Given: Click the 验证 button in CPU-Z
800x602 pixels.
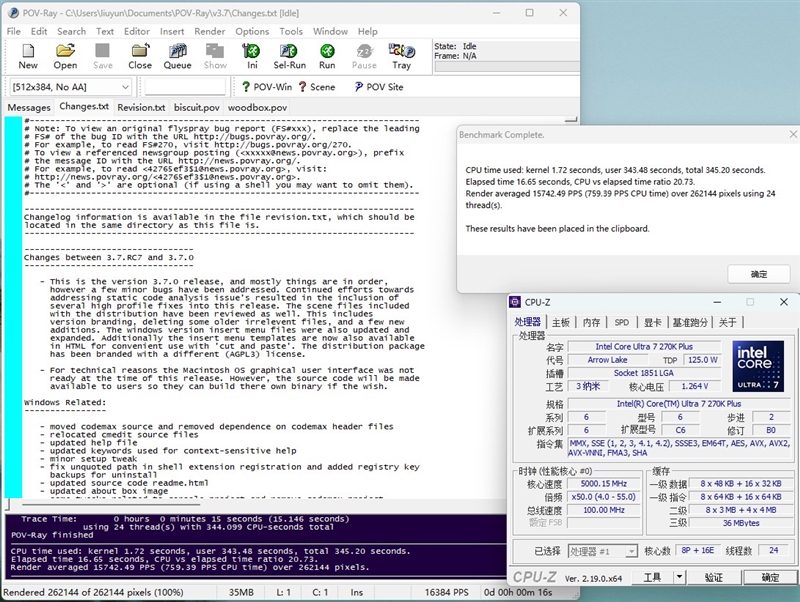Looking at the screenshot, I should tap(713, 577).
